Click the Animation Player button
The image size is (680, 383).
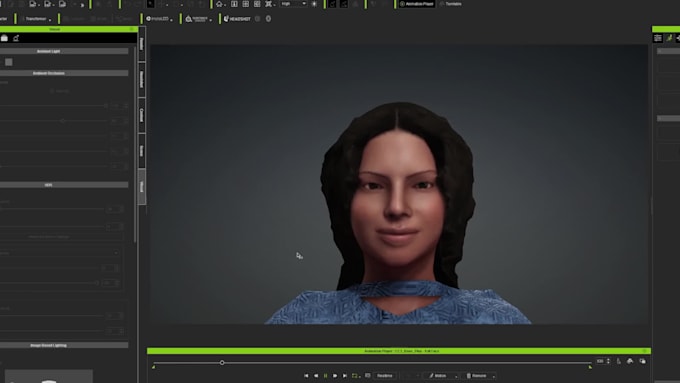click(416, 4)
